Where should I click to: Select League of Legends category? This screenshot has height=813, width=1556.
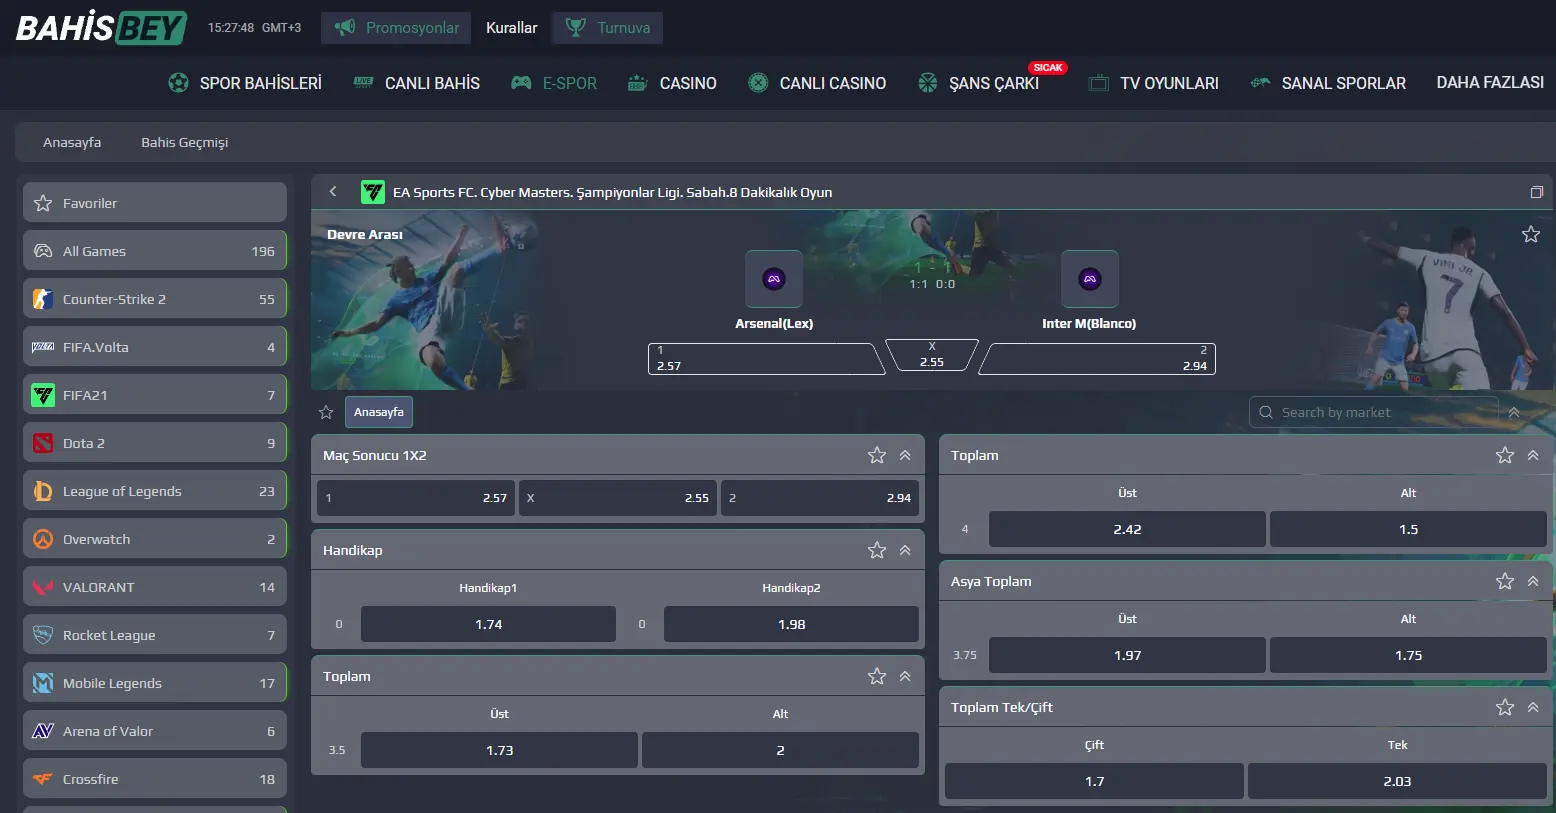pos(155,490)
